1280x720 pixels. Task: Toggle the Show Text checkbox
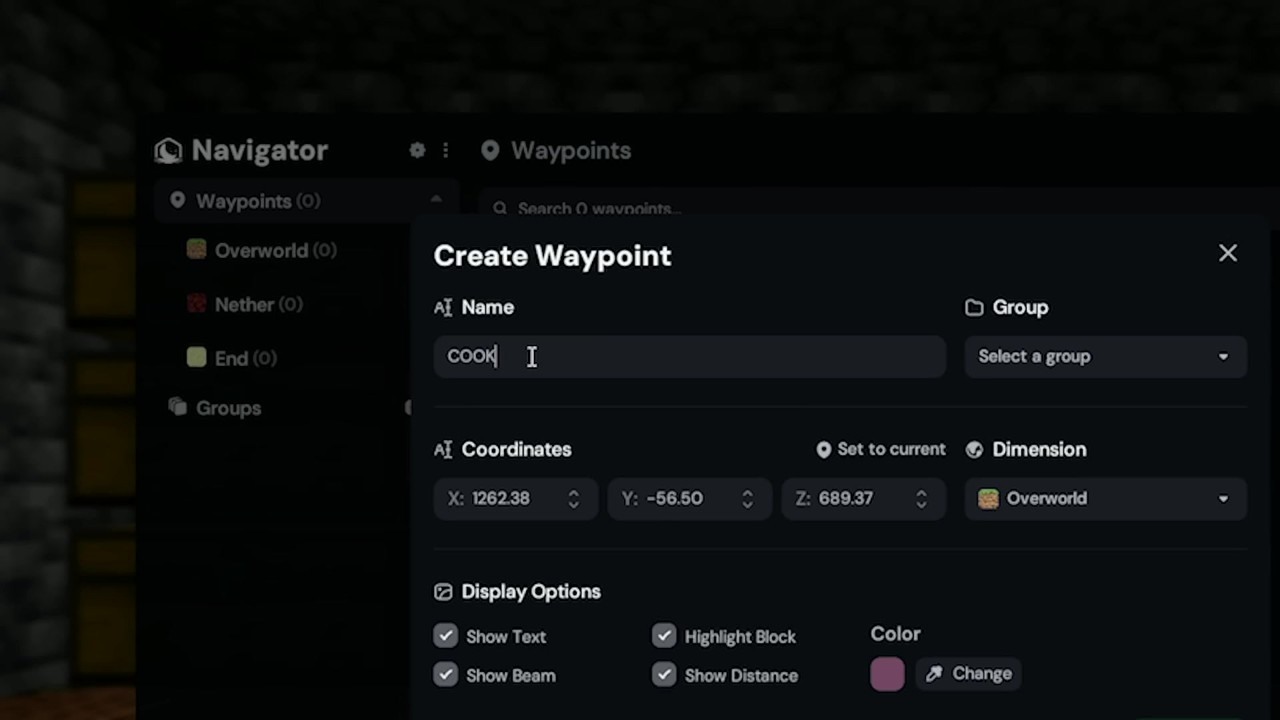click(x=446, y=636)
